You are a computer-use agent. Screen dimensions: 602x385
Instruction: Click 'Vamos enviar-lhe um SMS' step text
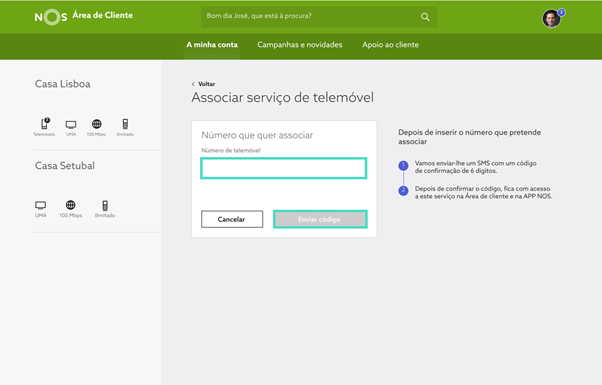475,167
